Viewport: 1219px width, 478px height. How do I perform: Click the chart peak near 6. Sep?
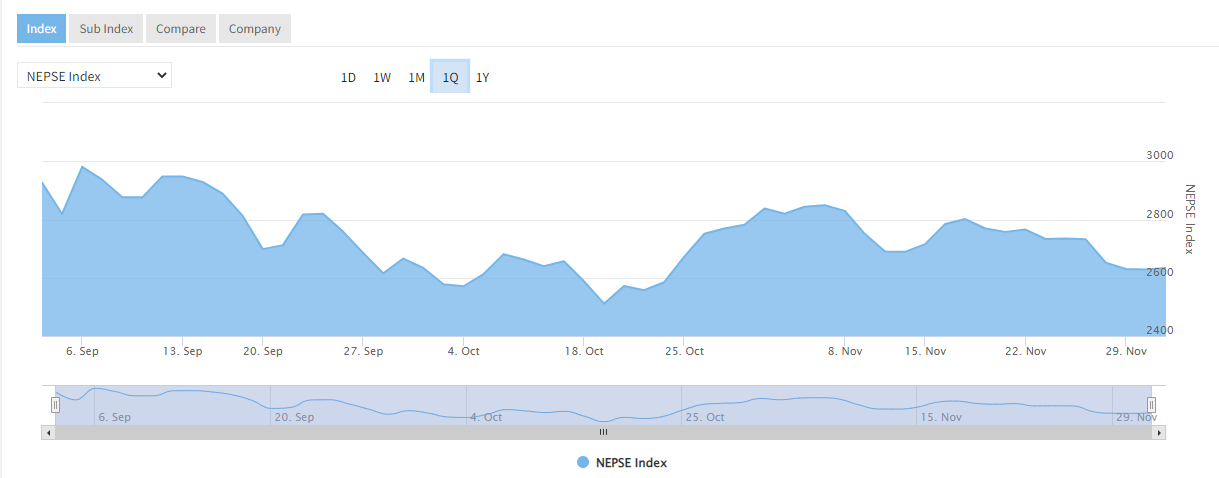82,167
